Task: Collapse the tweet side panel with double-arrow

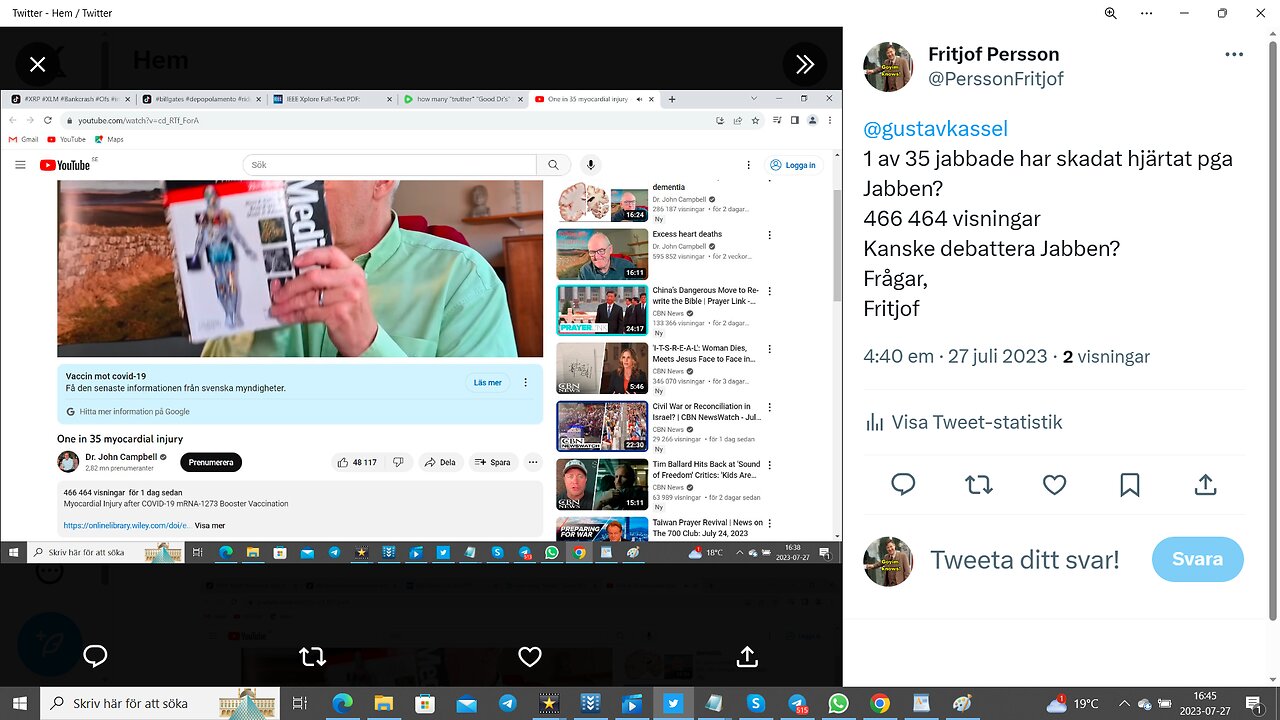Action: click(805, 64)
